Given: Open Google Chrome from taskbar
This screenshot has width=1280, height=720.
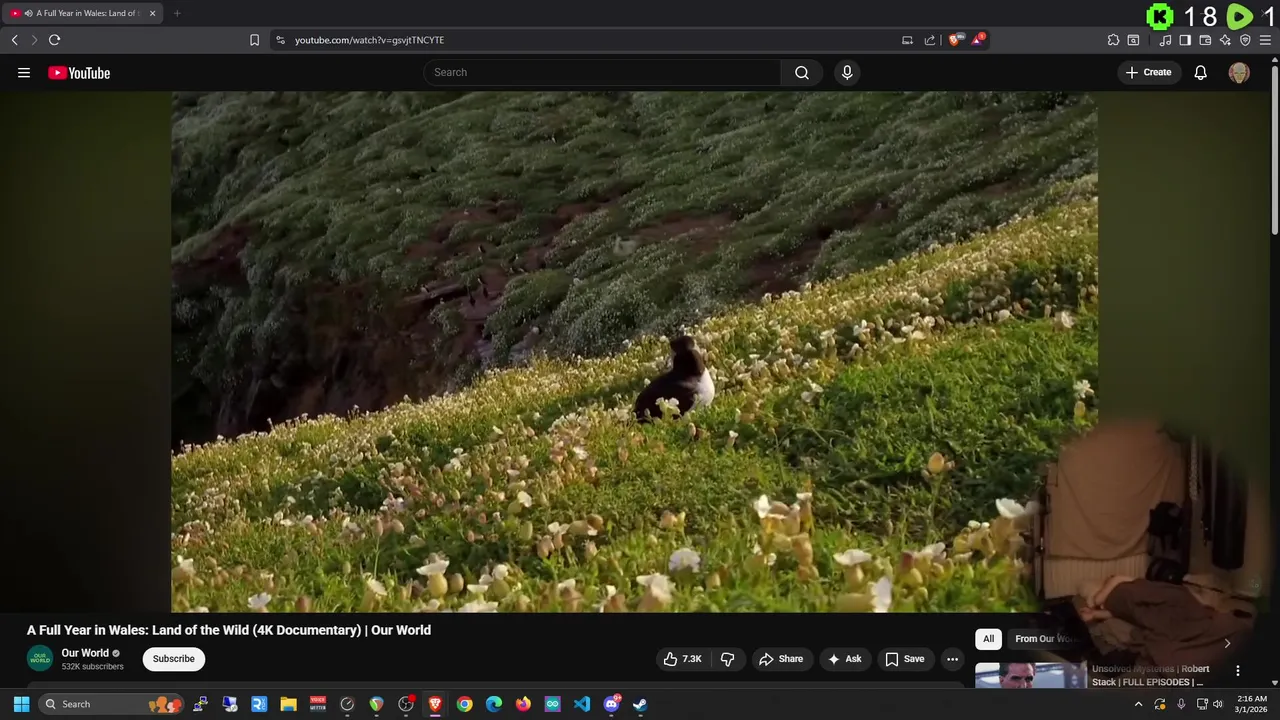Looking at the screenshot, I should pos(464,704).
